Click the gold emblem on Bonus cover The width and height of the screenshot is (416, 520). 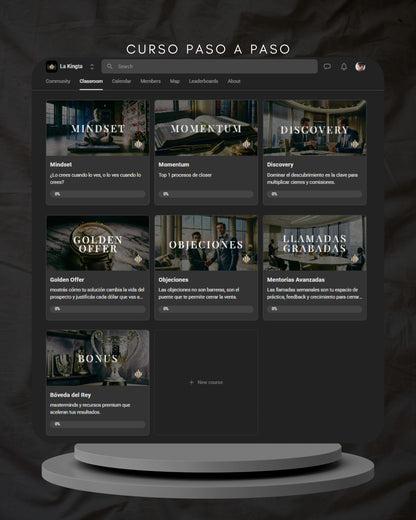point(138,374)
